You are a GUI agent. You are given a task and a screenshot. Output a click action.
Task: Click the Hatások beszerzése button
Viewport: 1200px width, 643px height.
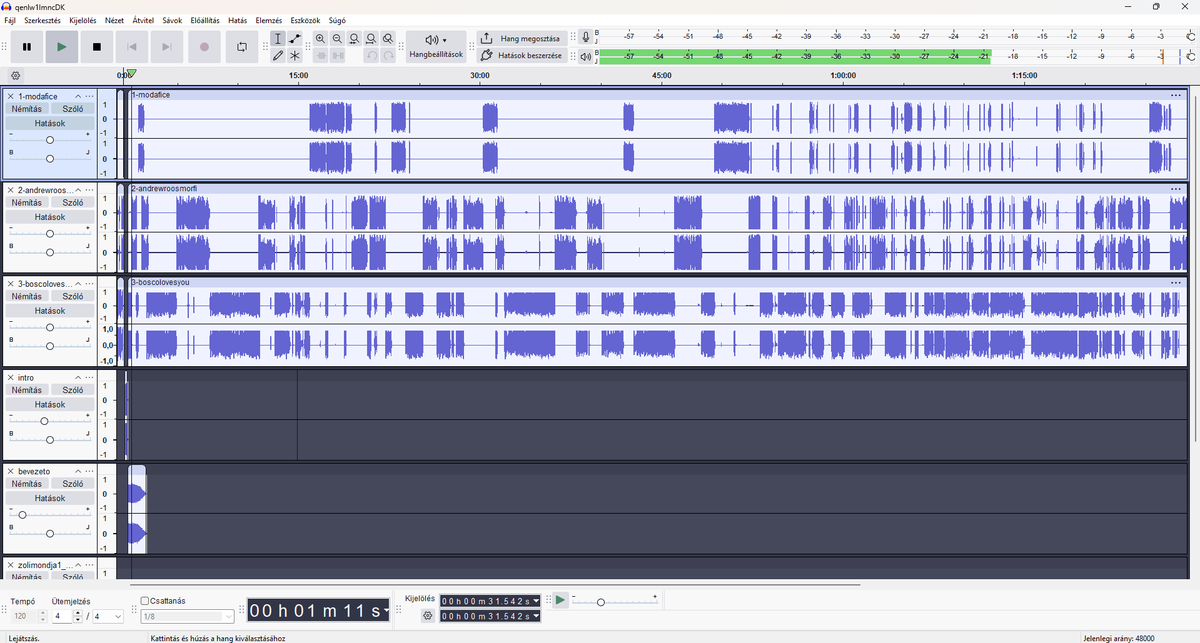(521, 55)
